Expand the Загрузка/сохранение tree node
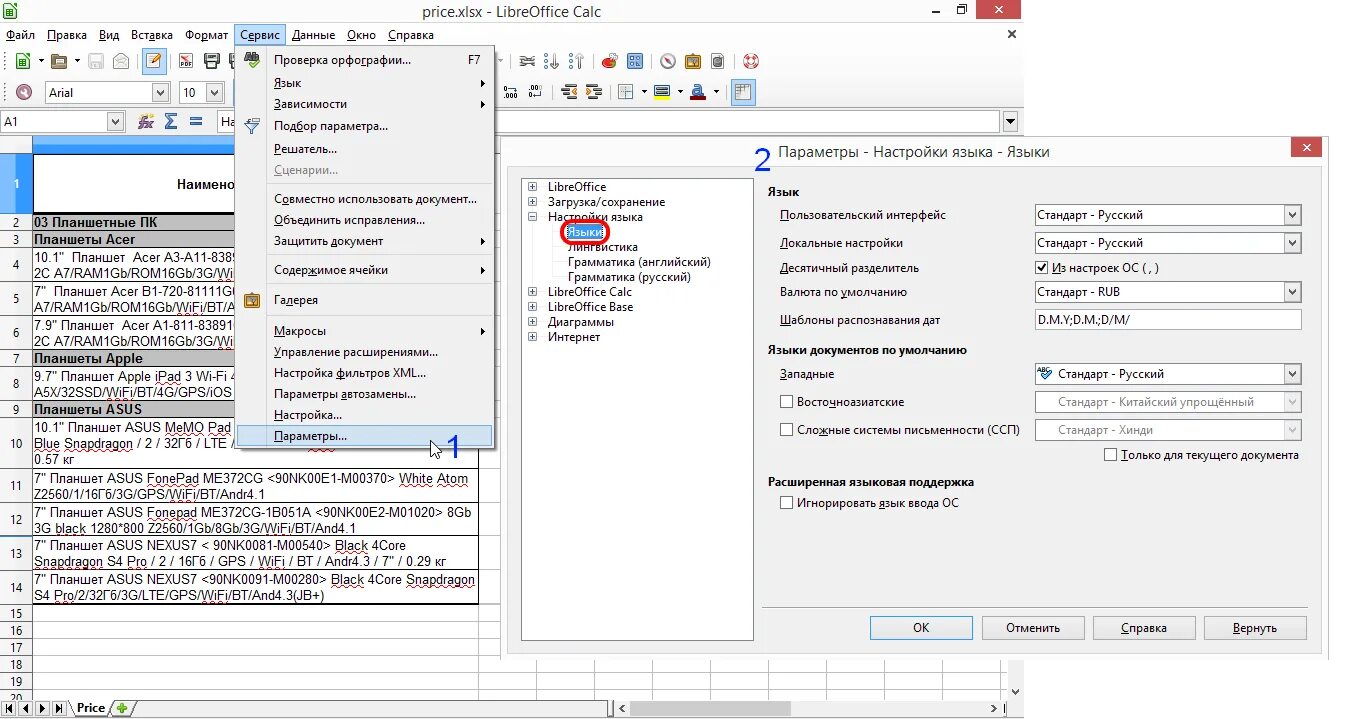Image resolution: width=1366 pixels, height=719 pixels. point(533,202)
